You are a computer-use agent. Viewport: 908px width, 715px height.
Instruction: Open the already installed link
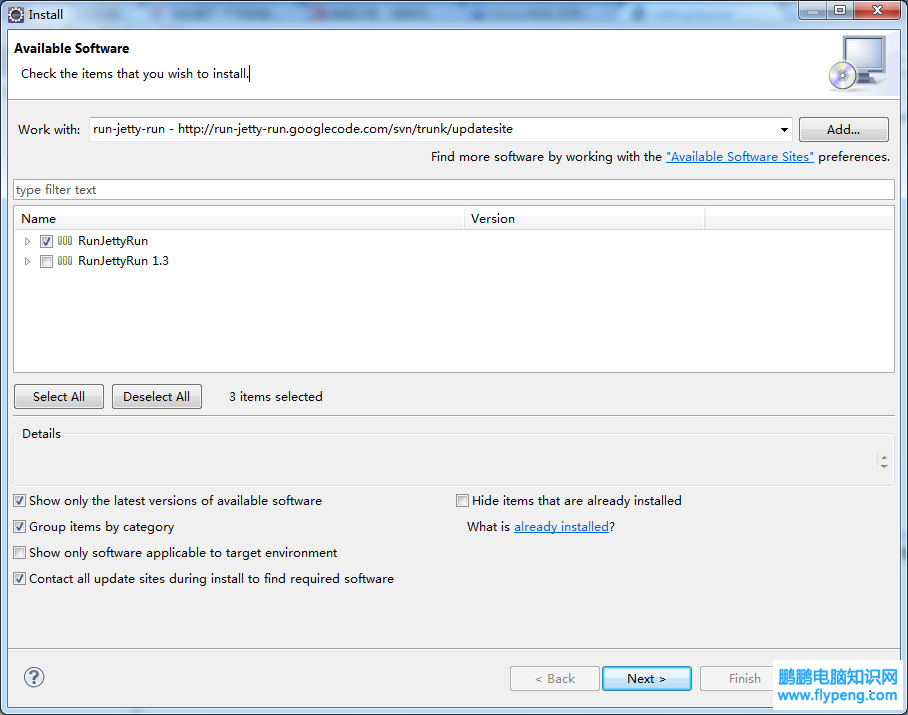[x=561, y=527]
